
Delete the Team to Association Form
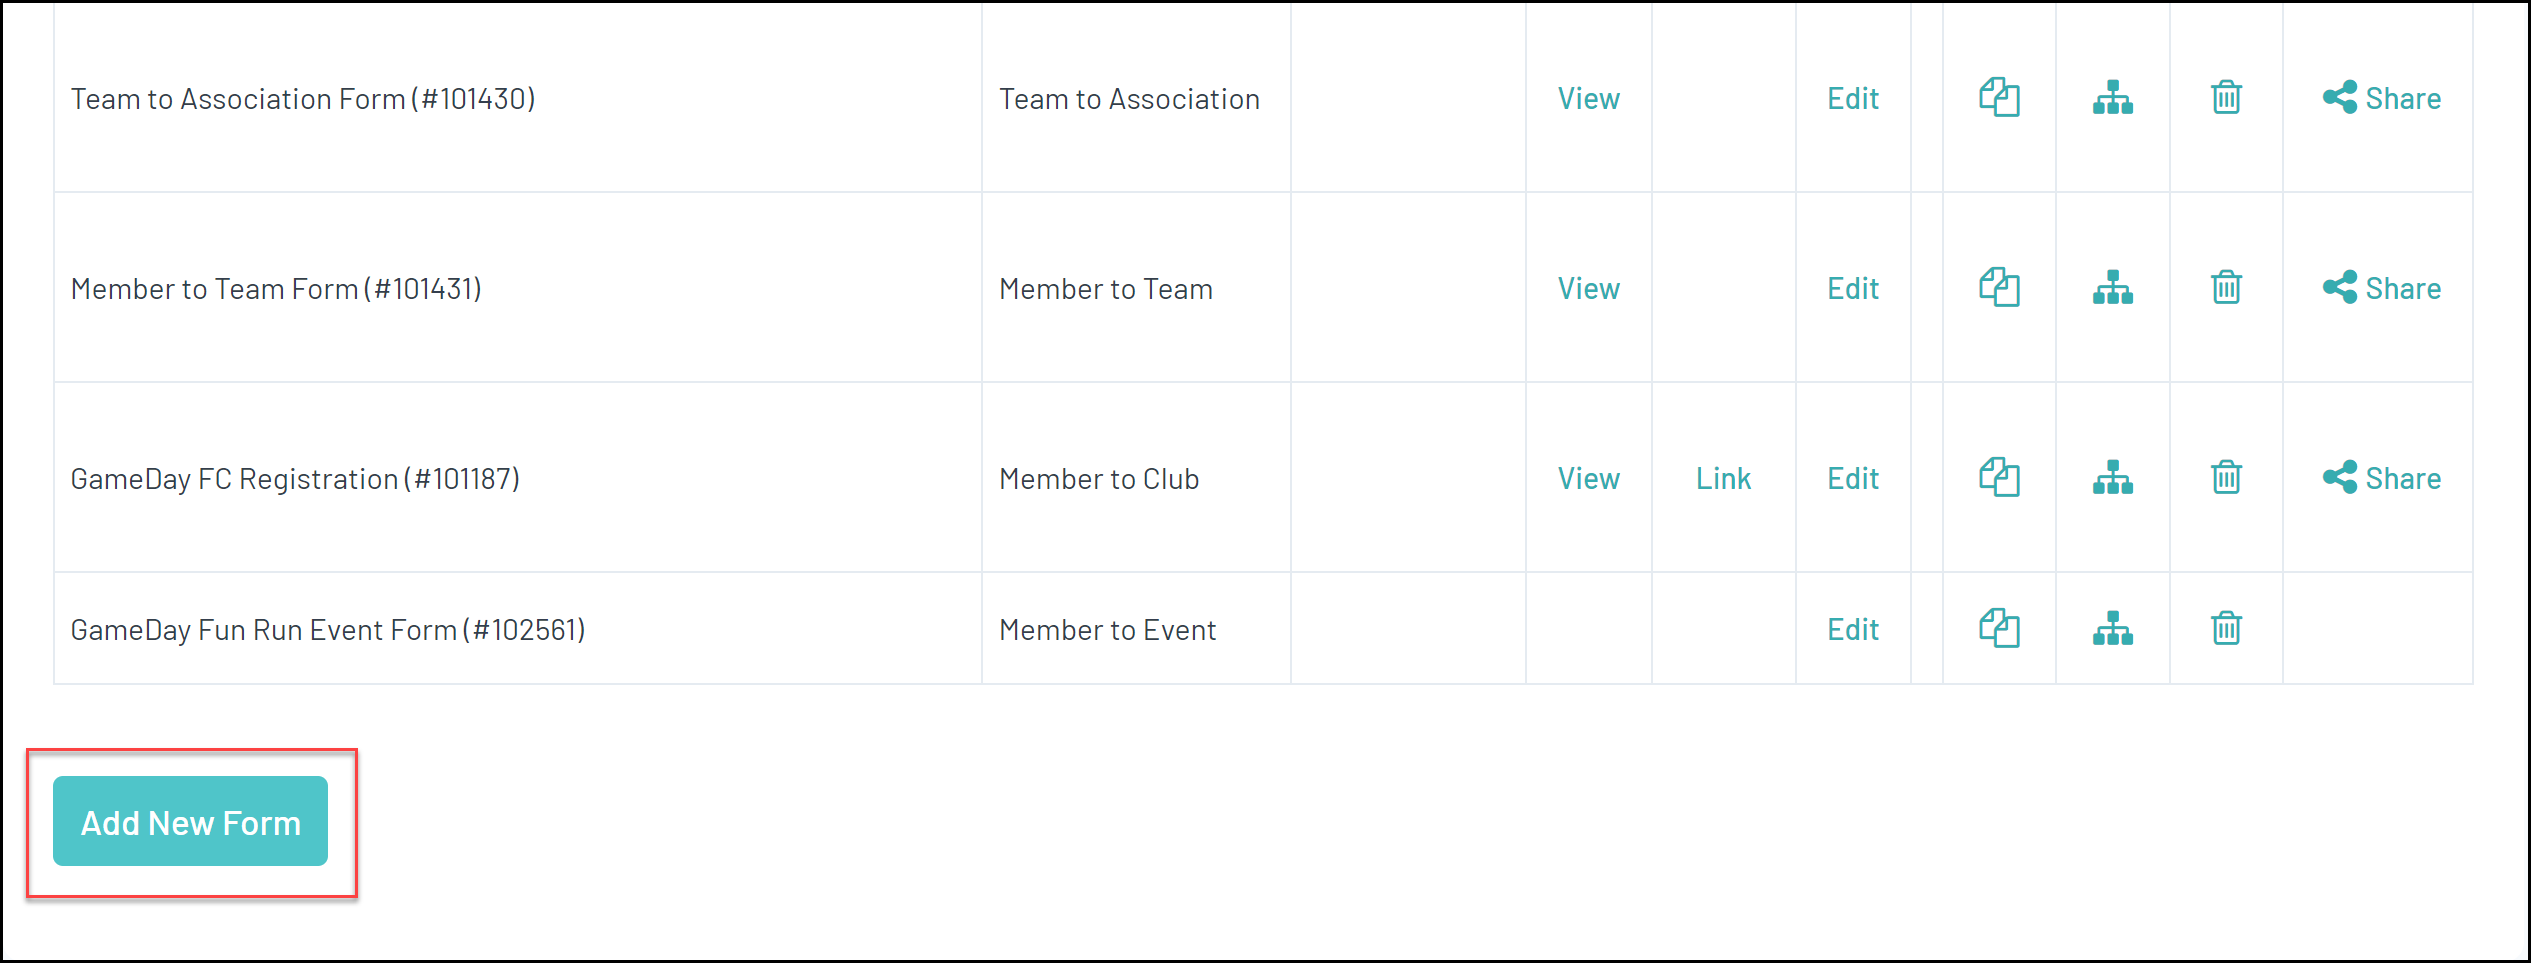(2226, 98)
